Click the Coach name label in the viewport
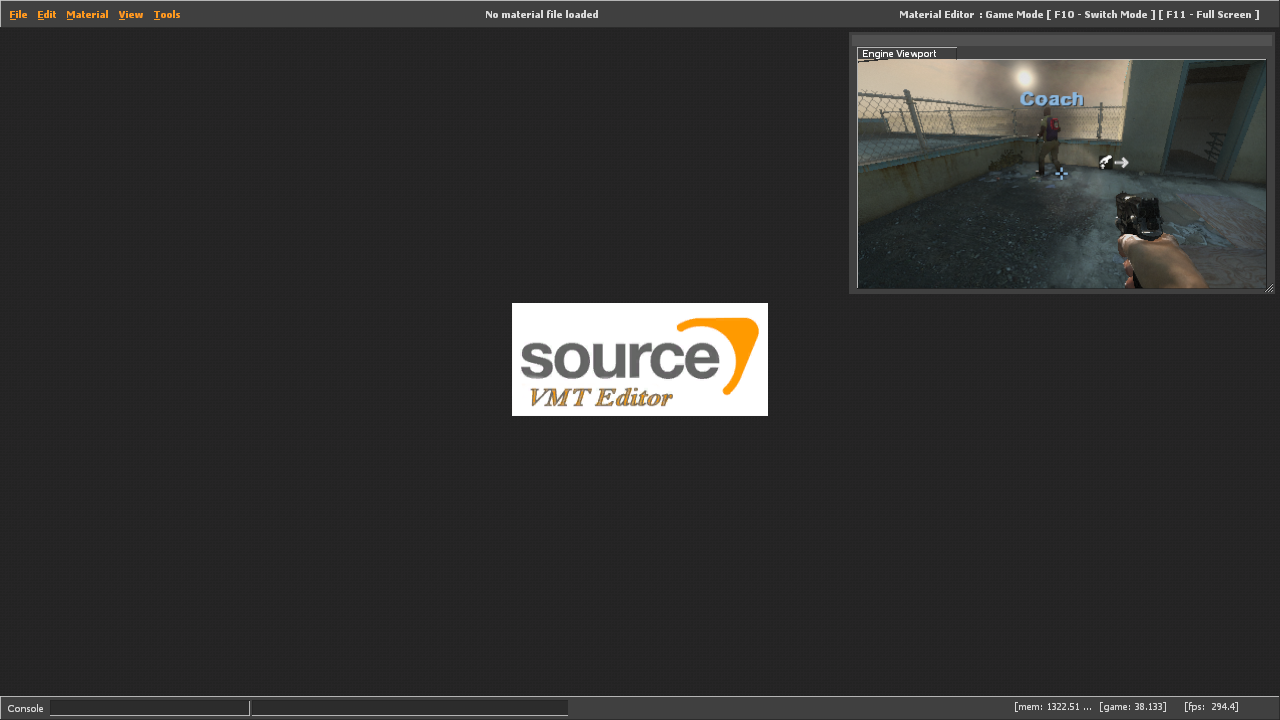This screenshot has width=1280, height=720. 1051,99
